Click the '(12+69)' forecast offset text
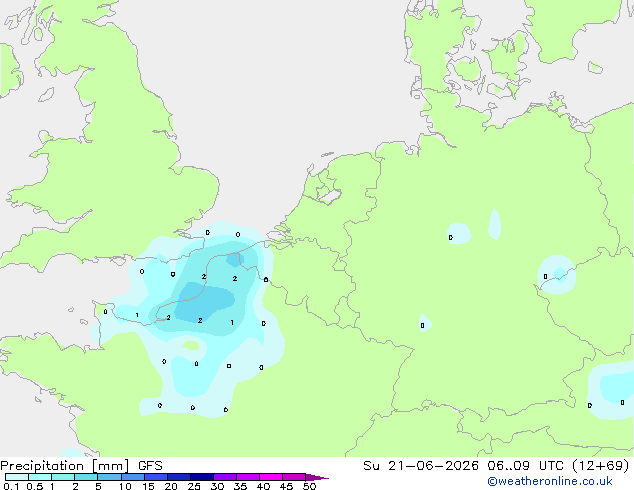This screenshot has width=634, height=490. 601,466
